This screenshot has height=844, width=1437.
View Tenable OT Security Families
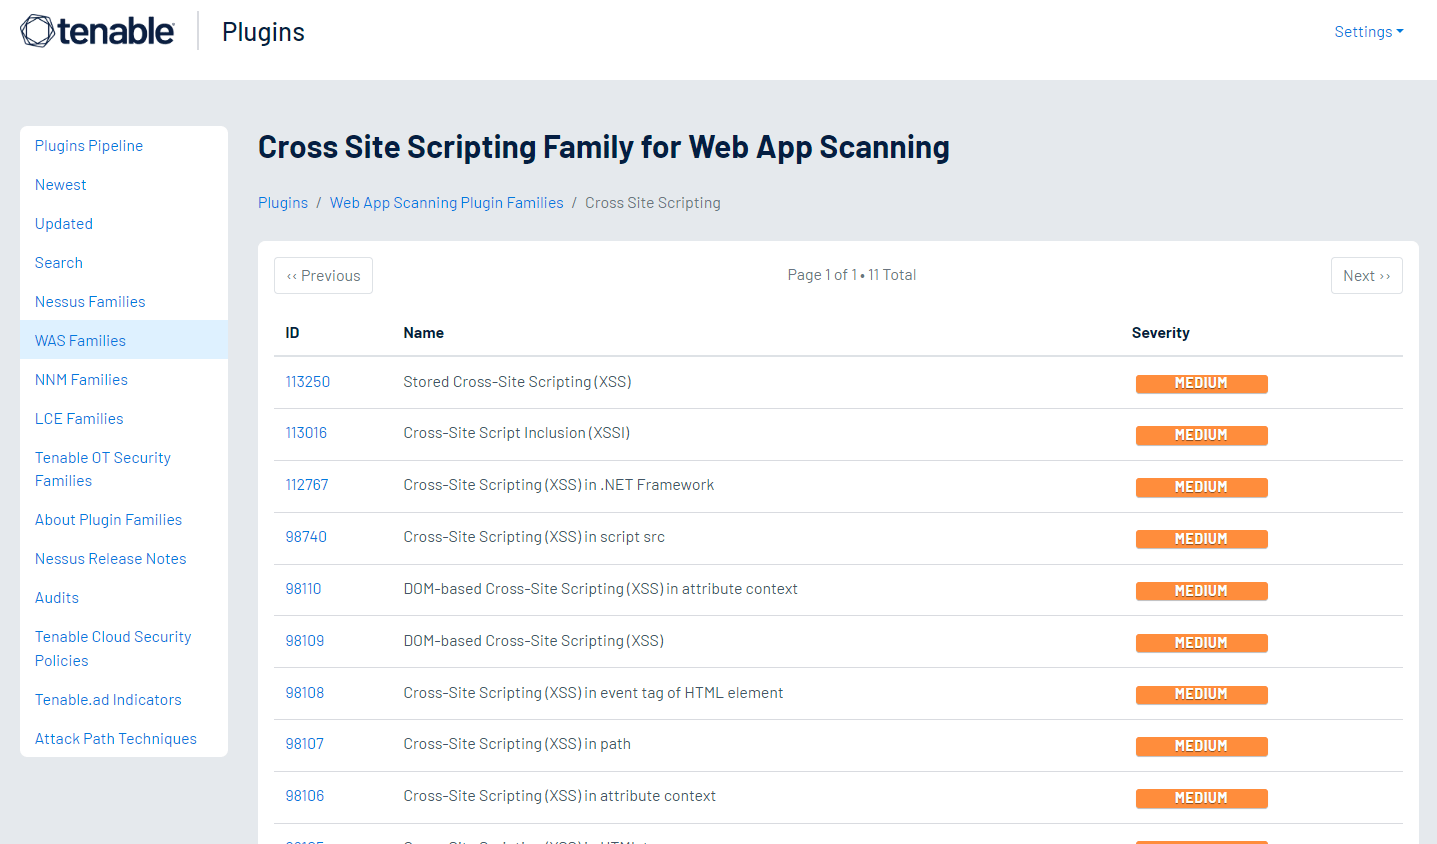(102, 468)
